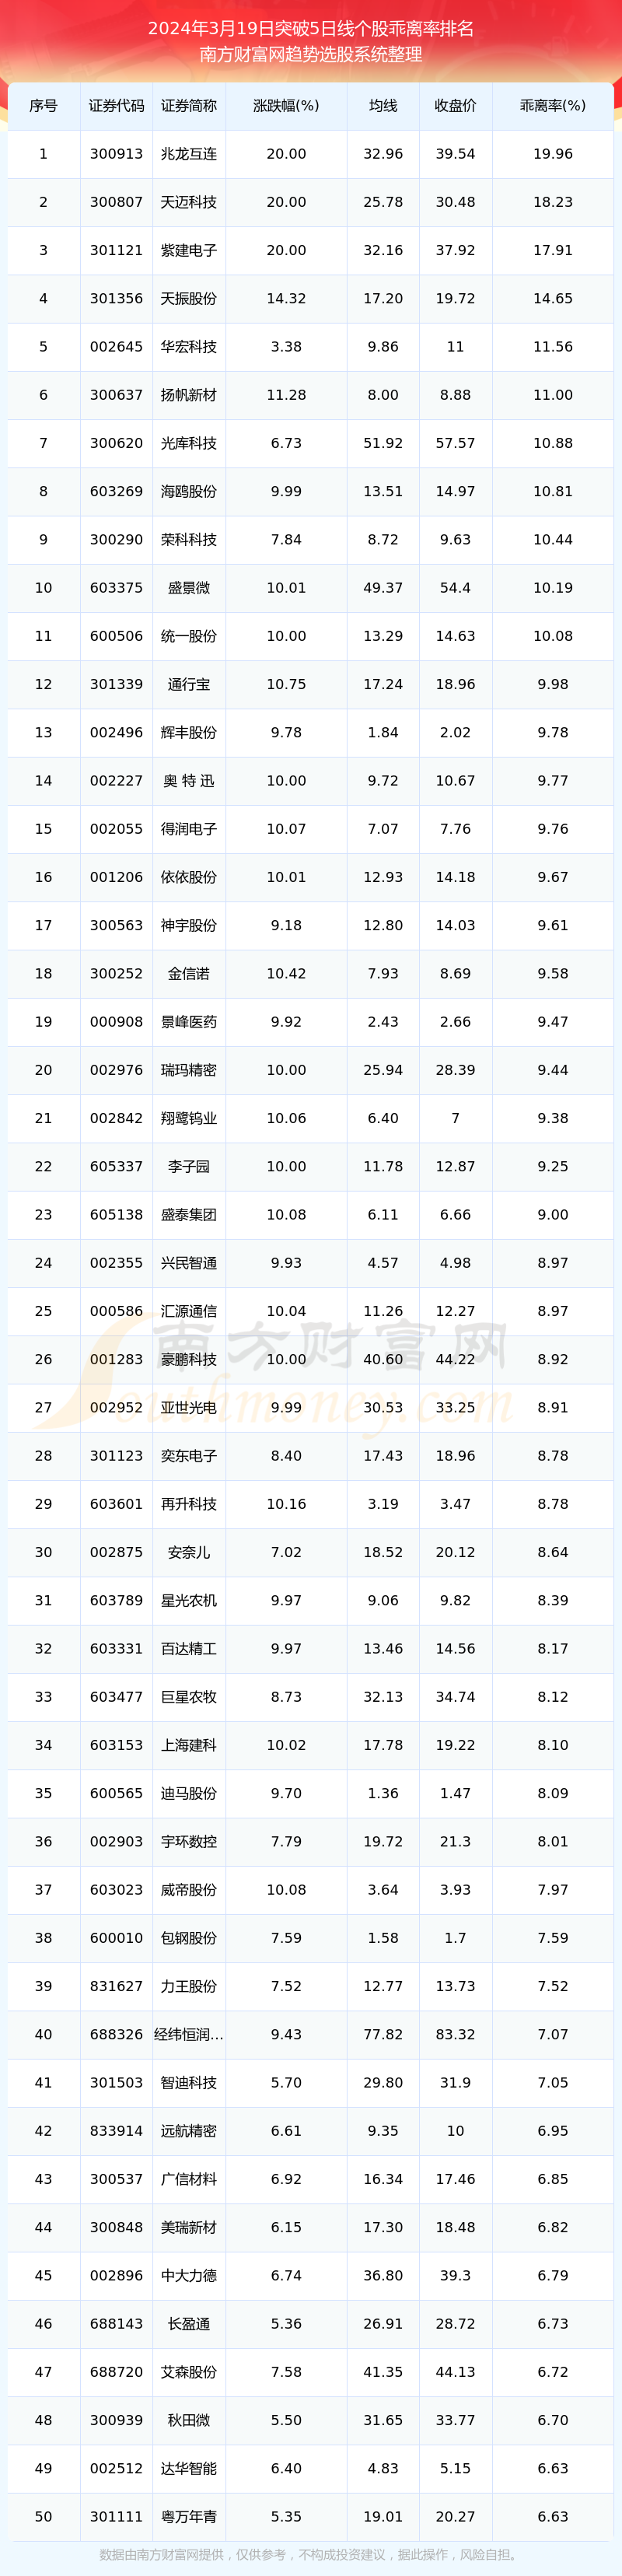This screenshot has height=2576, width=622.
Task: Select 天振股份 in row 4
Action: tap(189, 299)
